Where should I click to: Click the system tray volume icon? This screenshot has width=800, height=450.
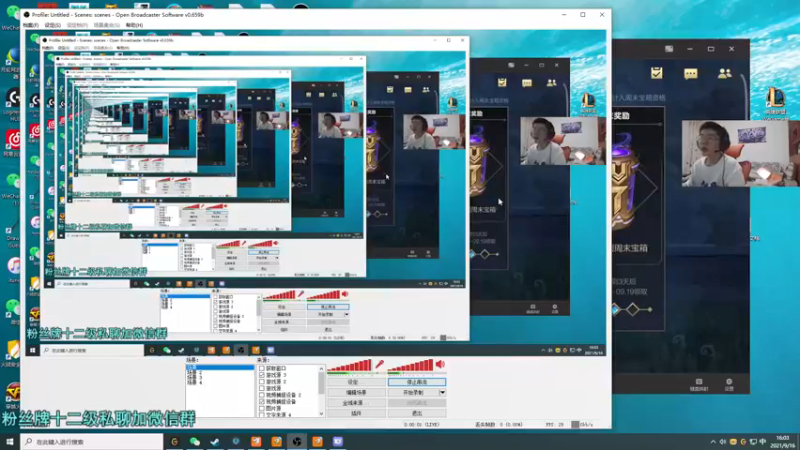[x=722, y=442]
